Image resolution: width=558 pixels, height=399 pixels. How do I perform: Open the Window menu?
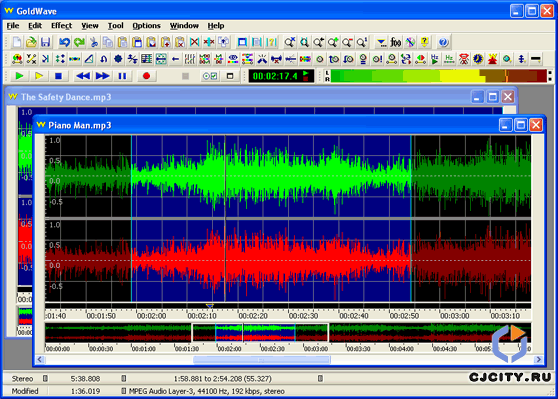184,26
